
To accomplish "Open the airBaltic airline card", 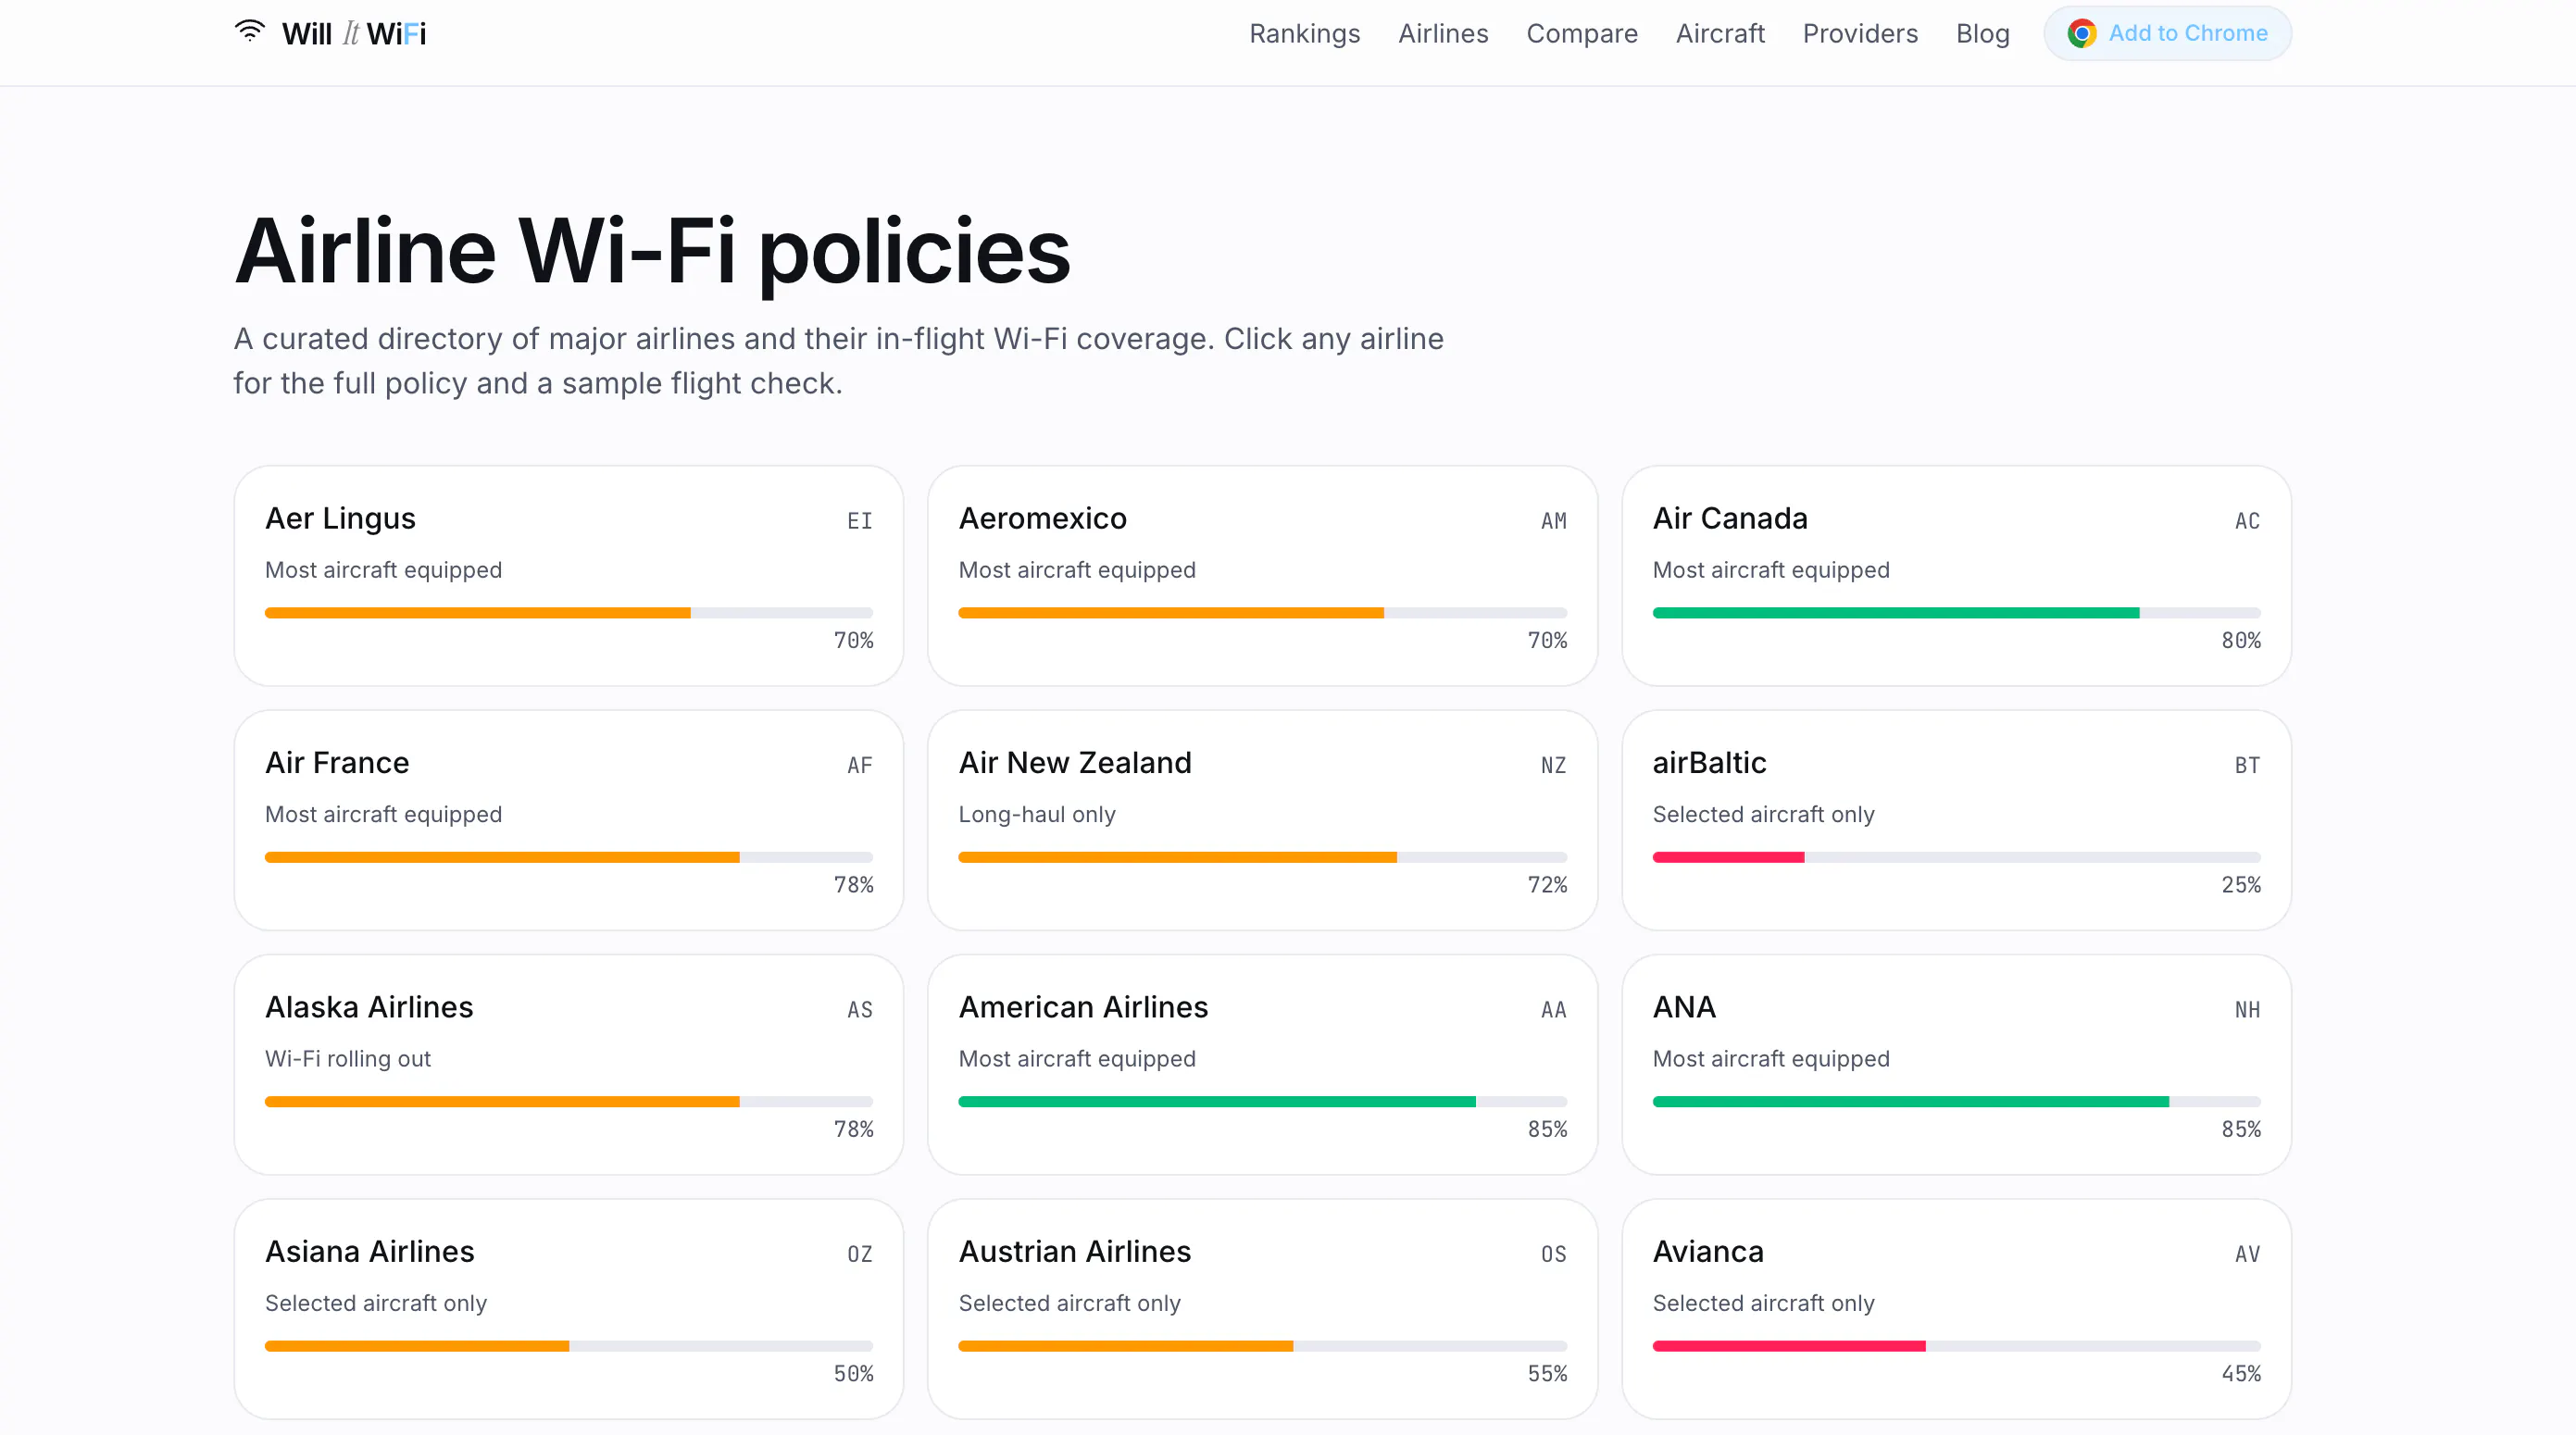I will 1956,820.
